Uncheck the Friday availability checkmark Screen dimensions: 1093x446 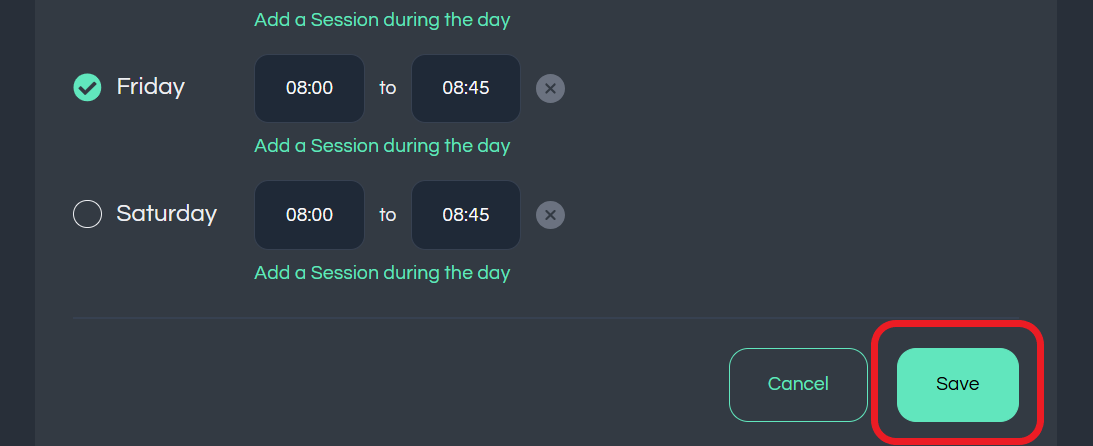coord(87,88)
